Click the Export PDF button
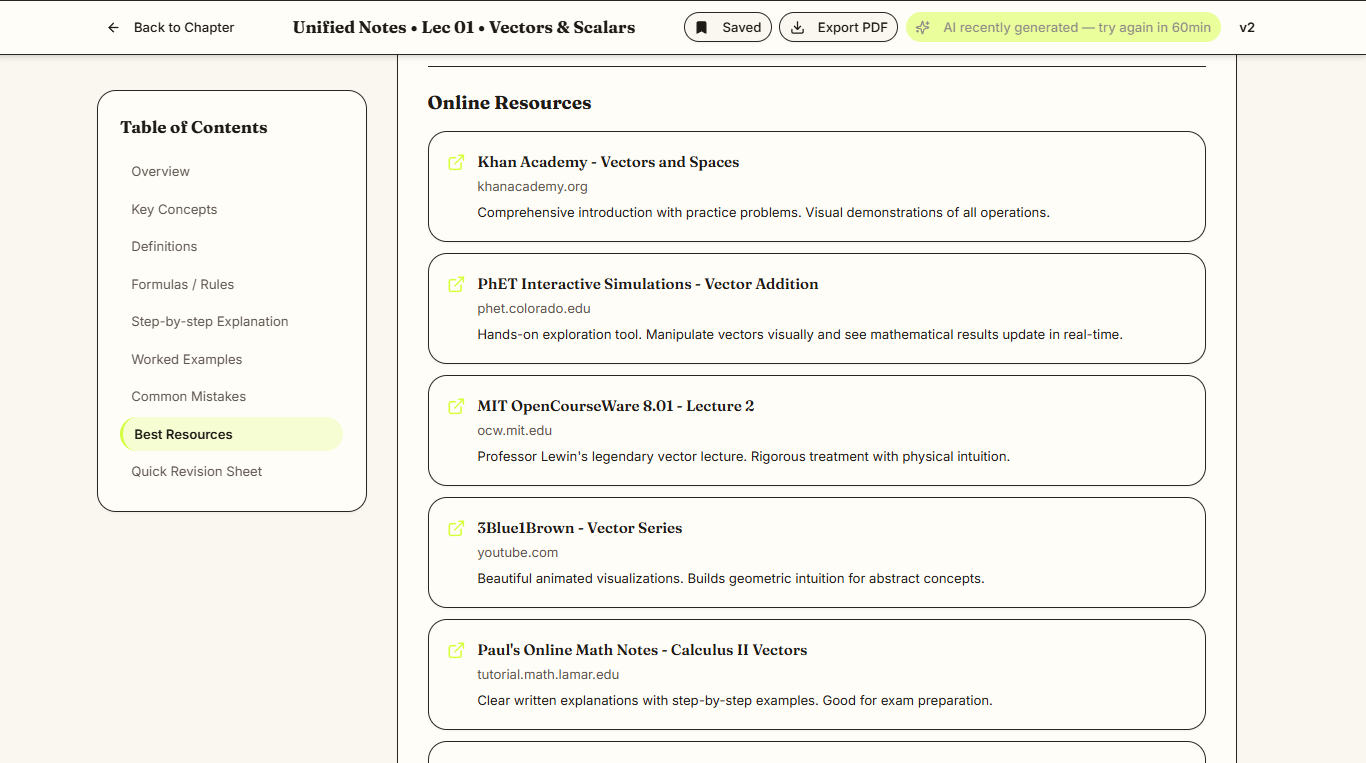The image size is (1366, 763). [838, 28]
